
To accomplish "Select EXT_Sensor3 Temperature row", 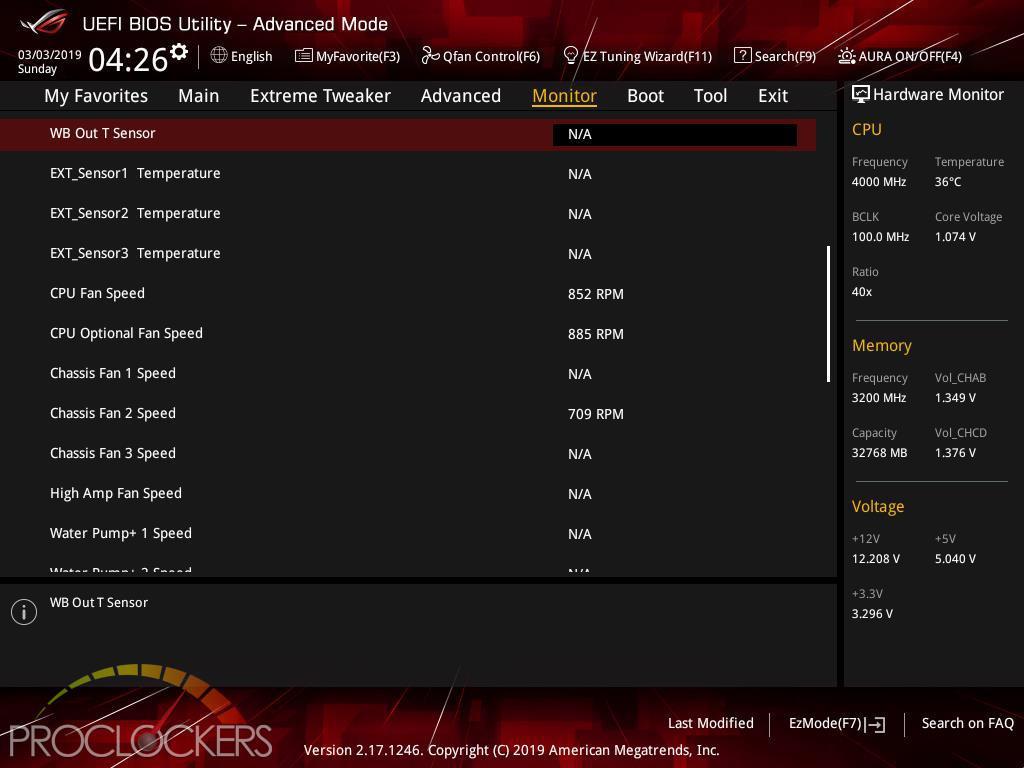I will coord(408,253).
